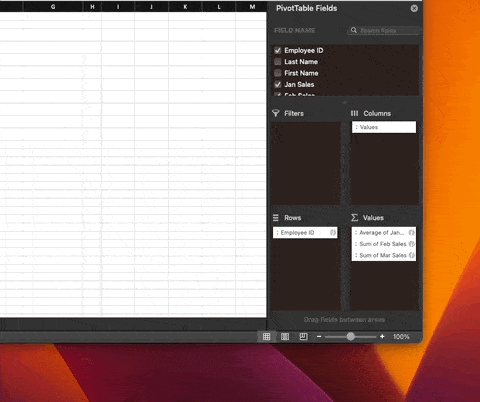This screenshot has height=402, width=480.
Task: Click the Filters area funnel icon
Action: [x=276, y=113]
